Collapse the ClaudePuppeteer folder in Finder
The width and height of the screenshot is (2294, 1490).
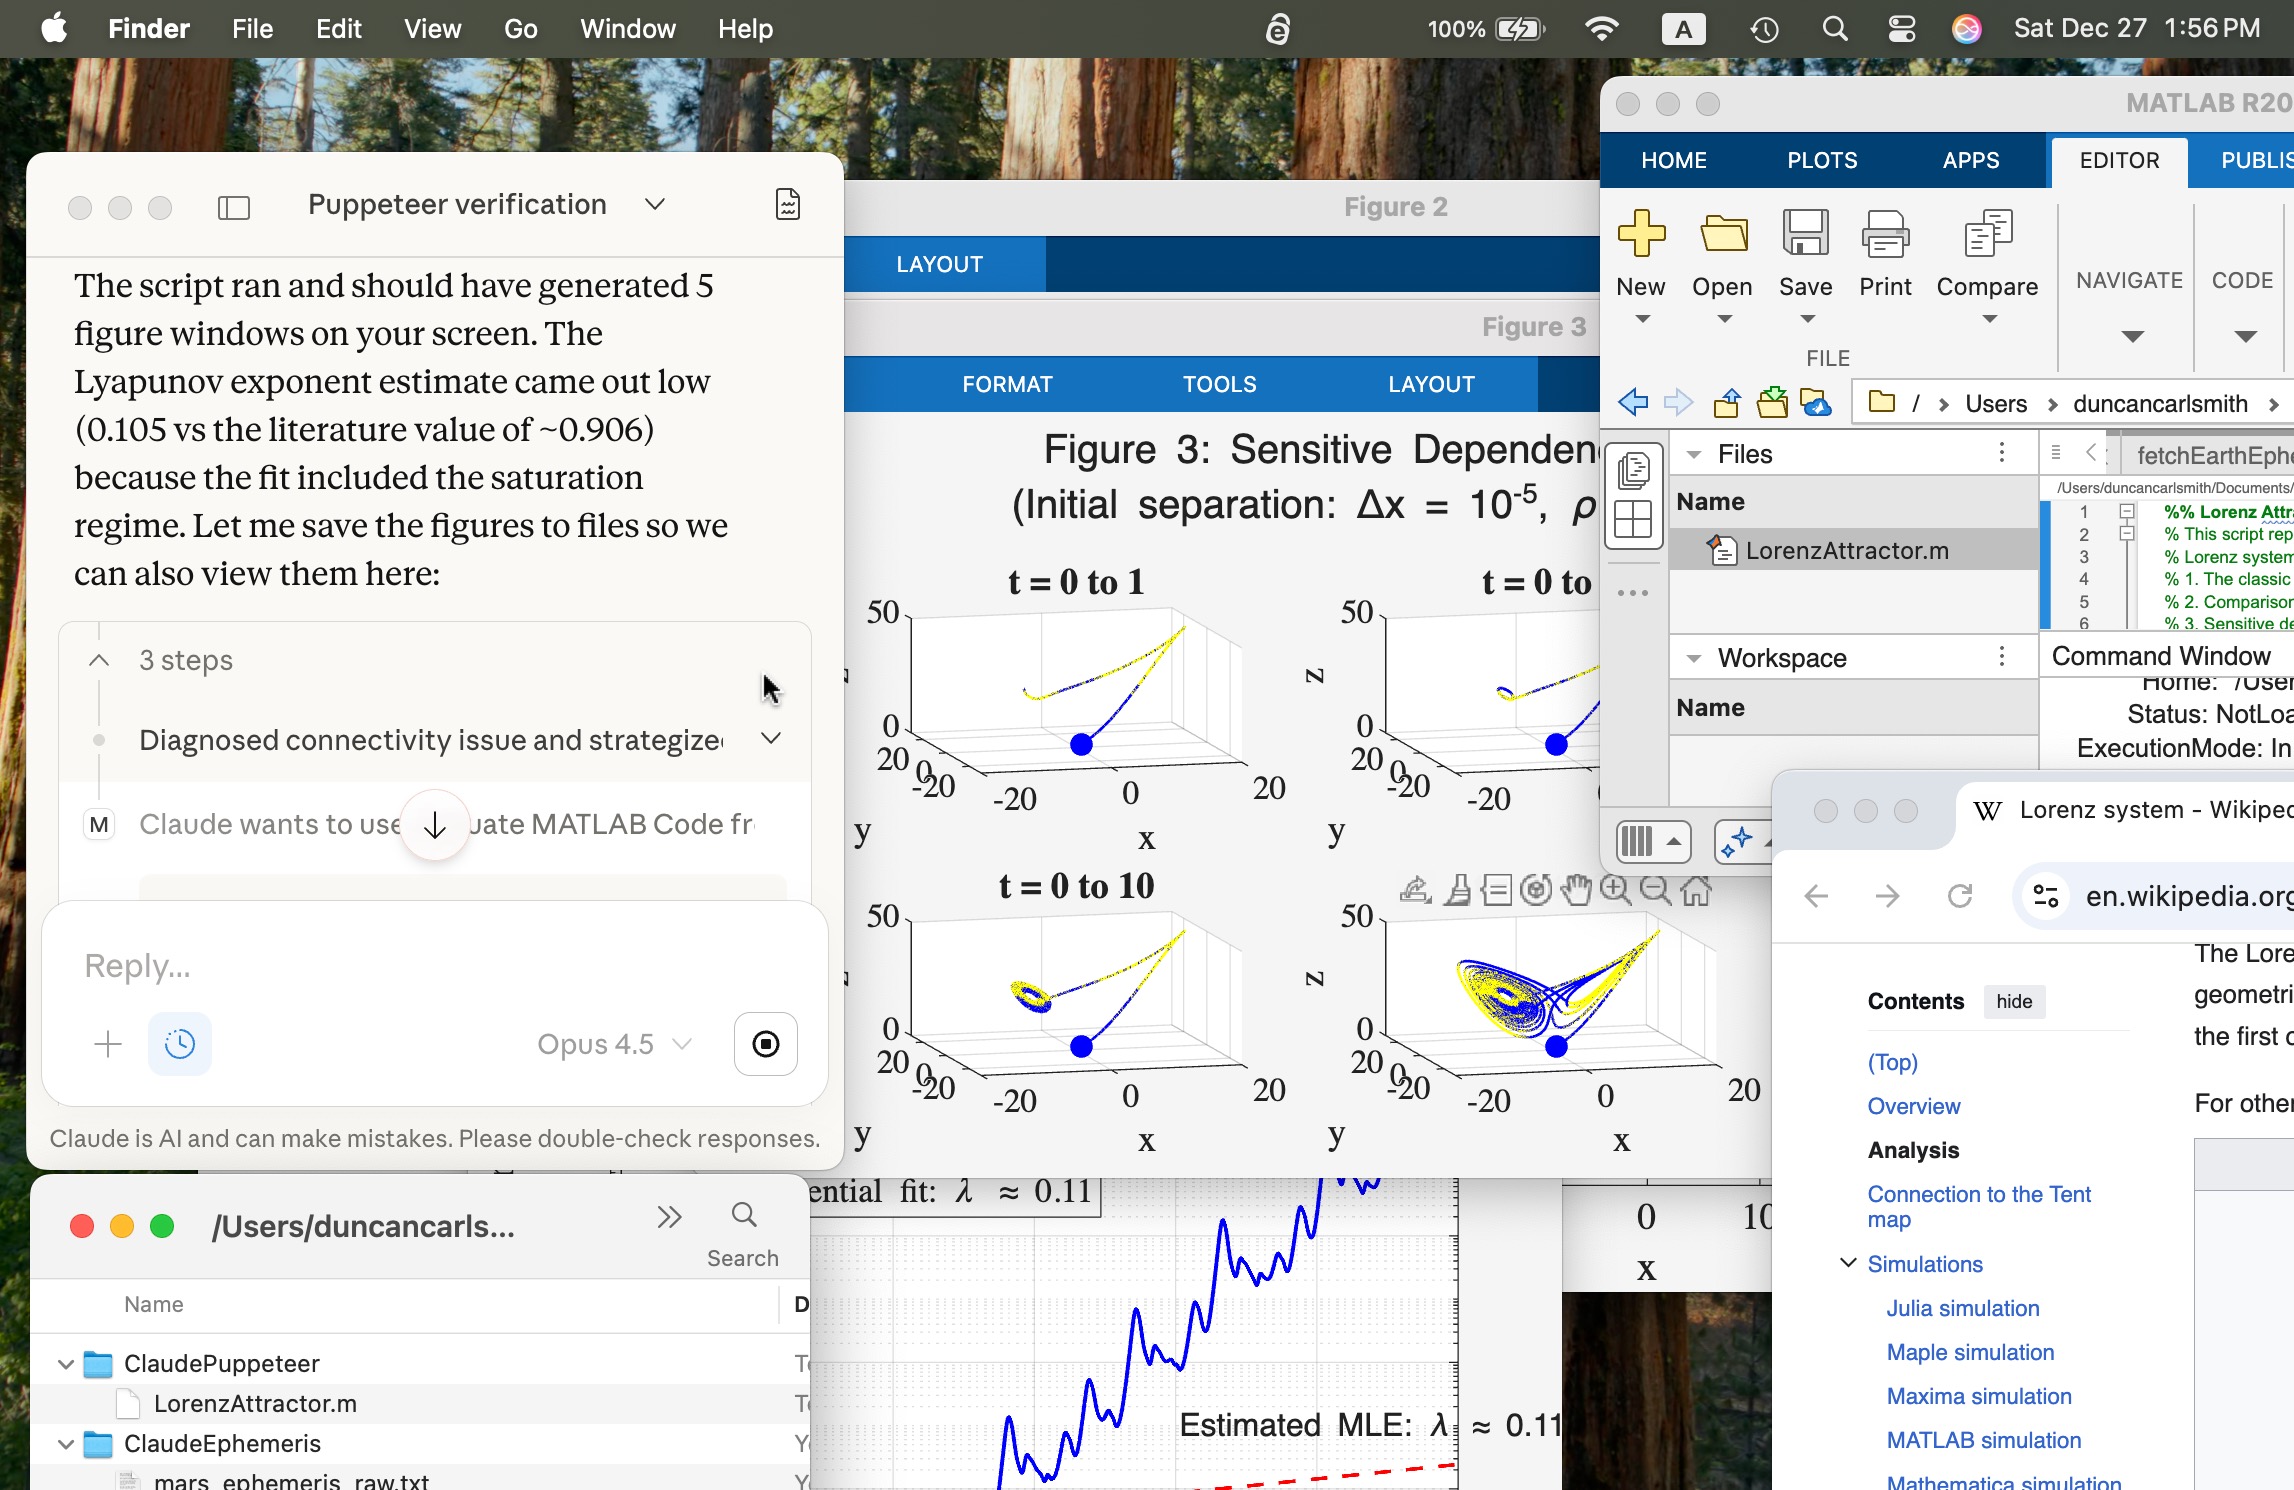66,1363
